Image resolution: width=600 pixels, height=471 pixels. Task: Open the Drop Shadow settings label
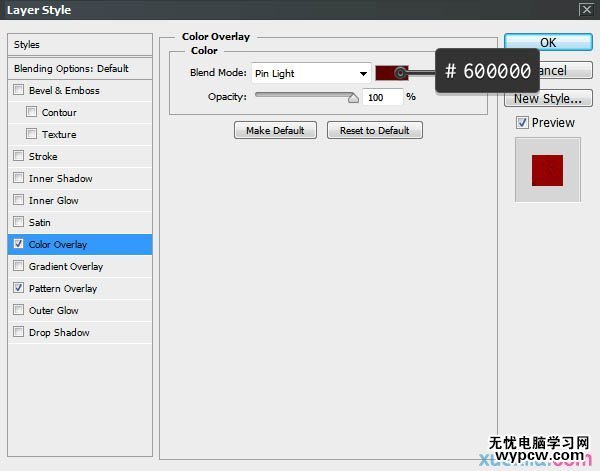coord(59,332)
